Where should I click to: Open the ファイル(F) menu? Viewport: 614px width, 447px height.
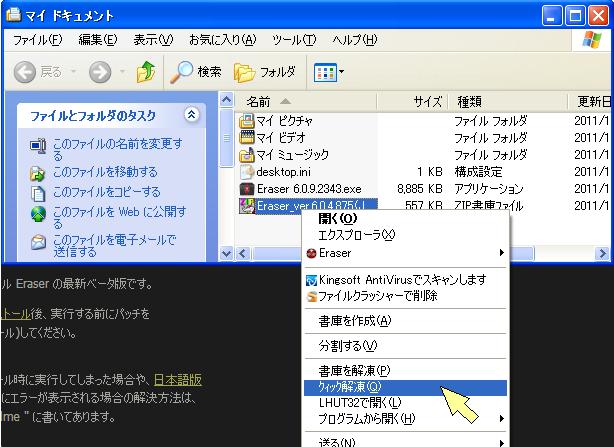[x=38, y=40]
